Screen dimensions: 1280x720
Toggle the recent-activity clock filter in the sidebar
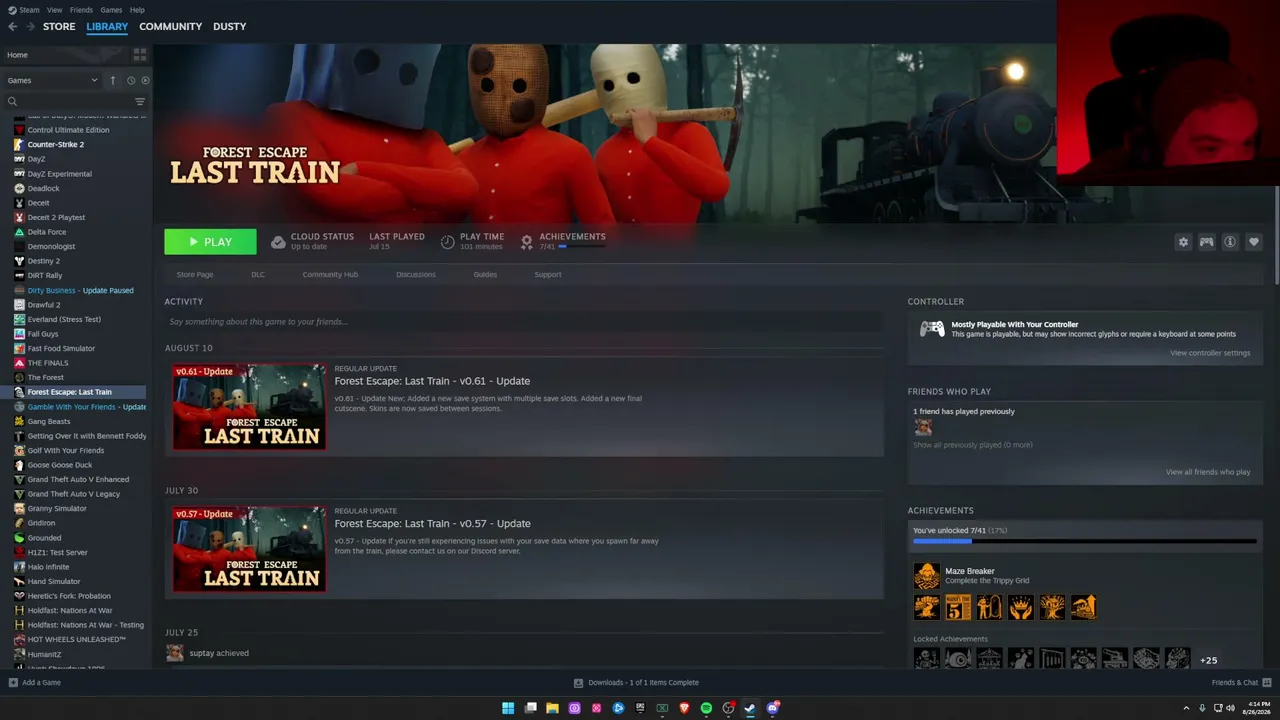pyautogui.click(x=130, y=80)
